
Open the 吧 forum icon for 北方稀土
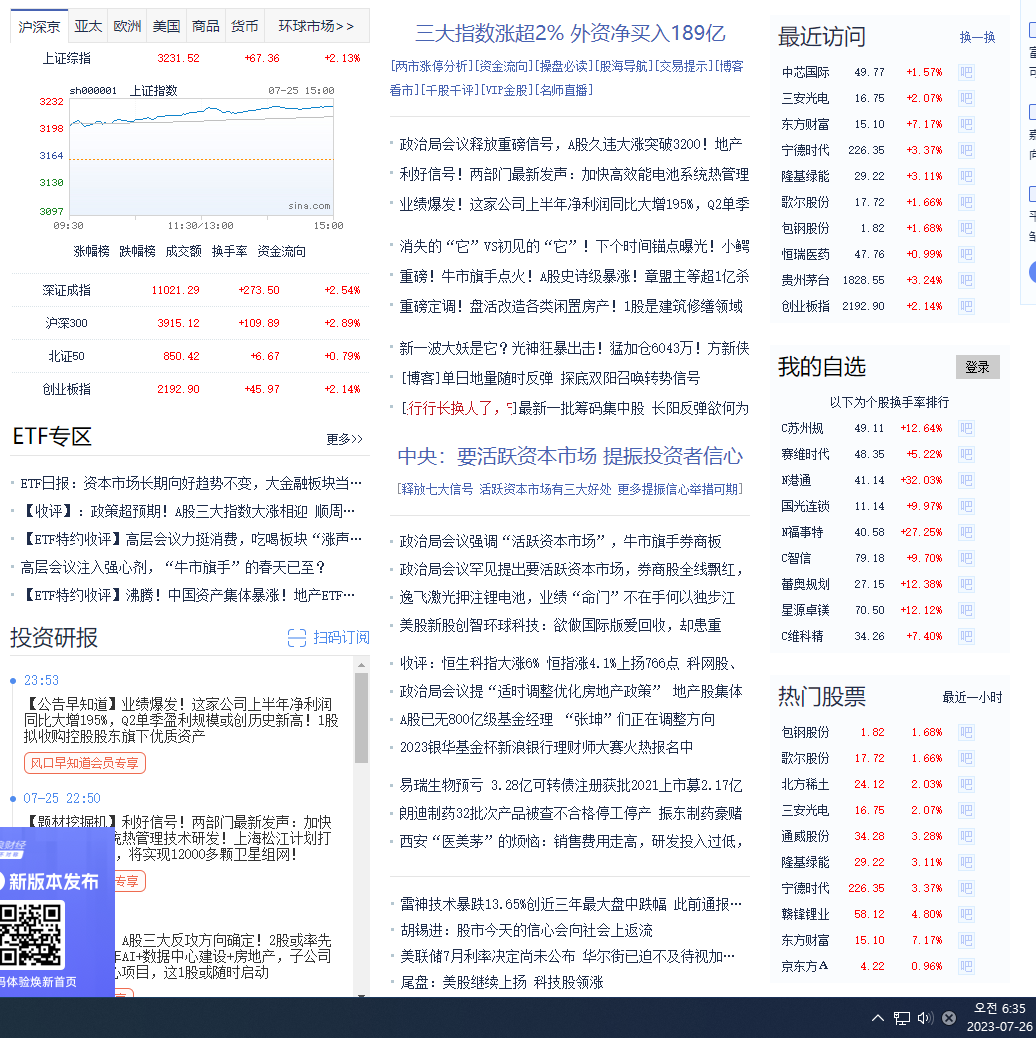coord(966,784)
